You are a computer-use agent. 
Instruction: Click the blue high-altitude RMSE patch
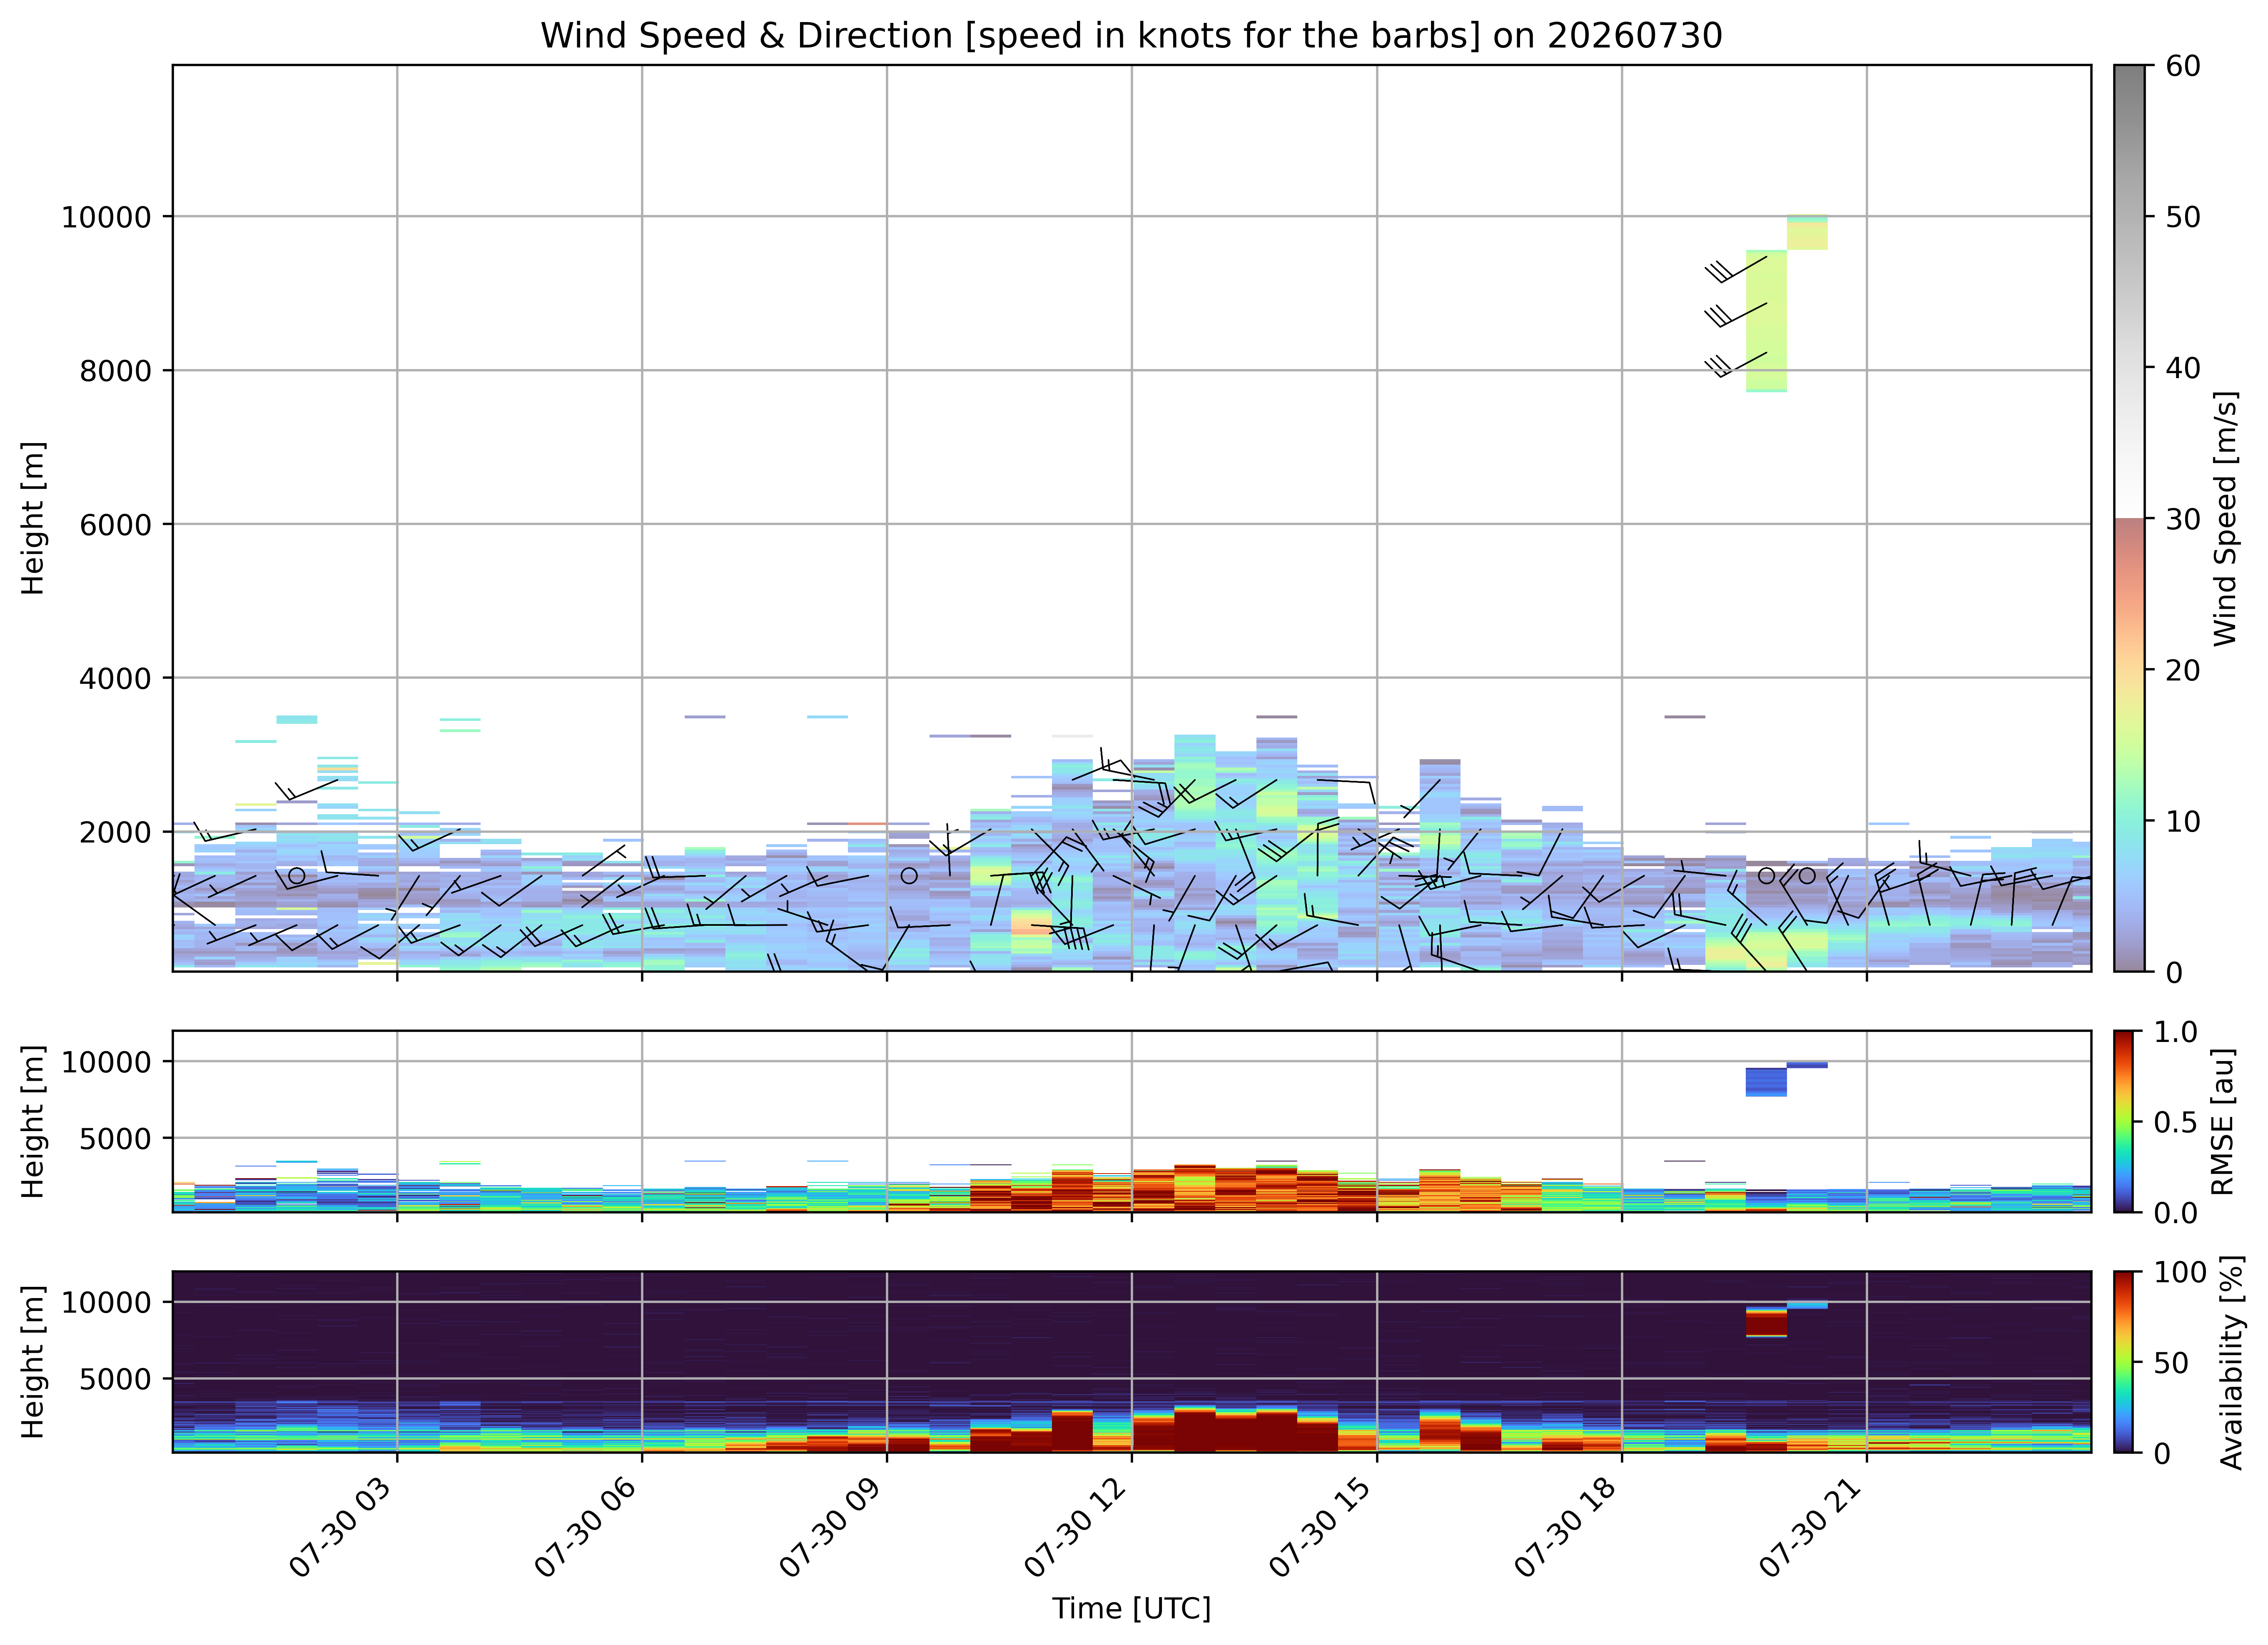coord(1766,1081)
